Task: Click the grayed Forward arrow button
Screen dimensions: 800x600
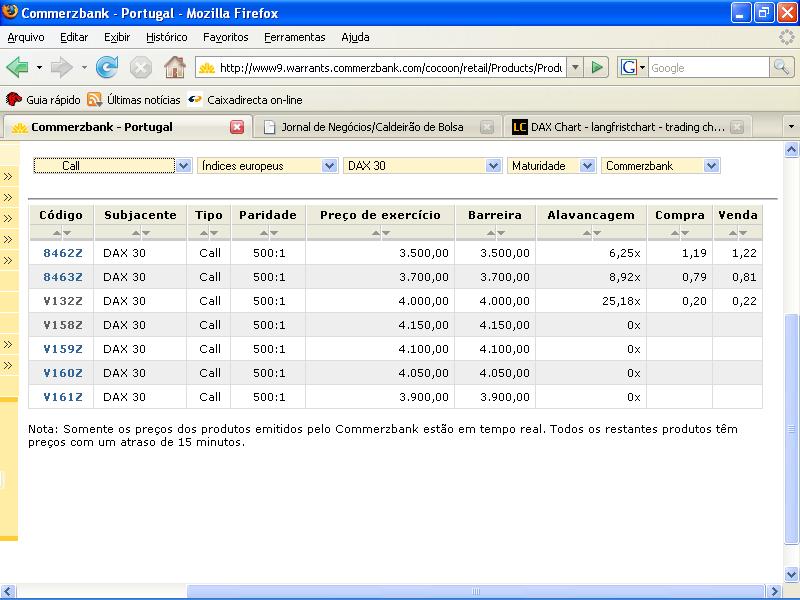Action: click(x=62, y=67)
